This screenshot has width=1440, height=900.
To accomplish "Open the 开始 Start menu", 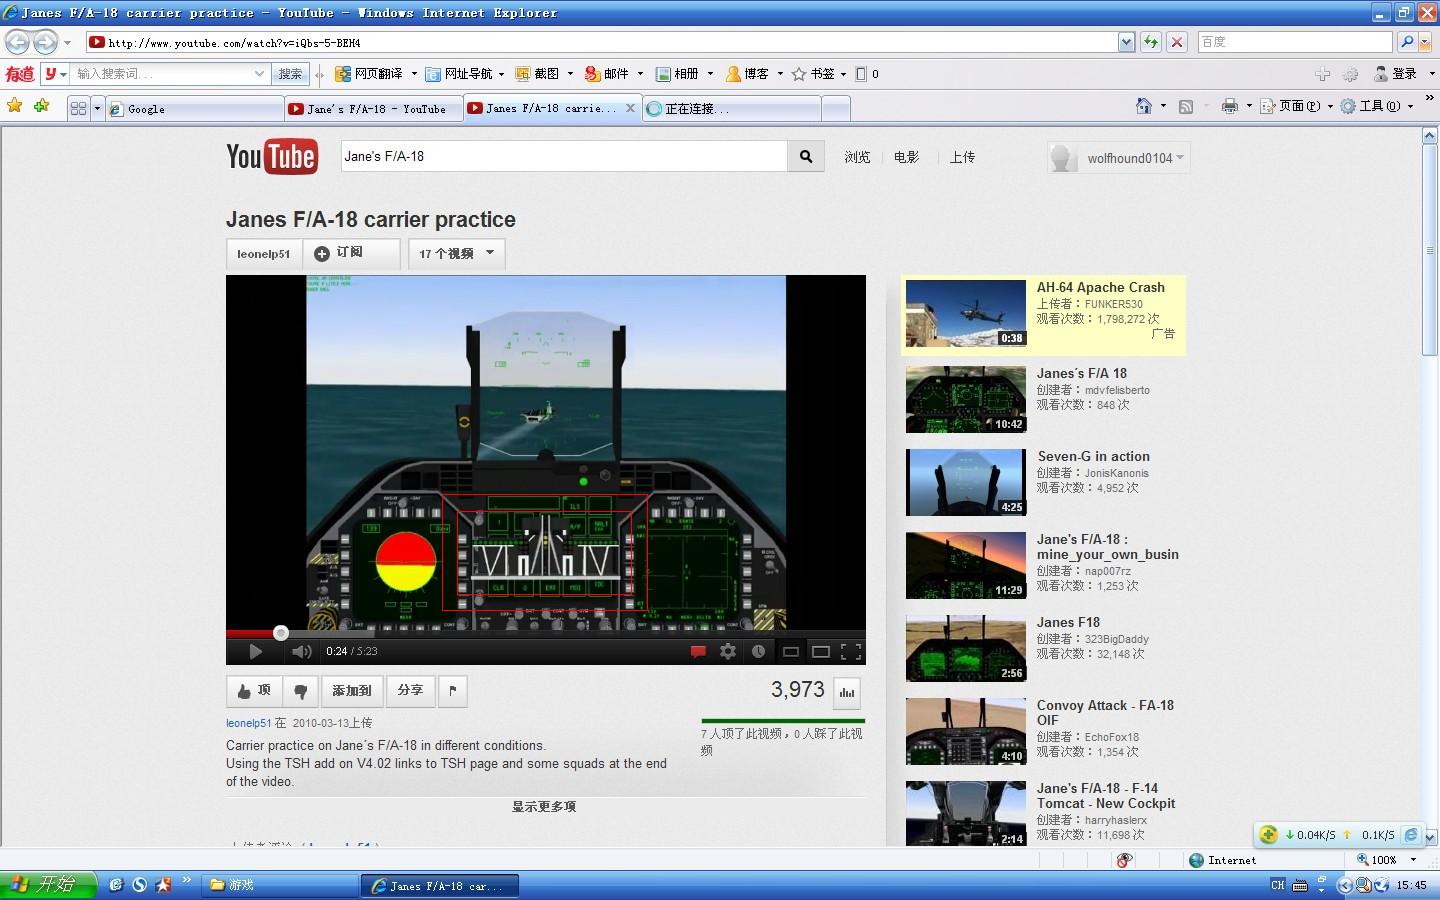I will click(48, 885).
